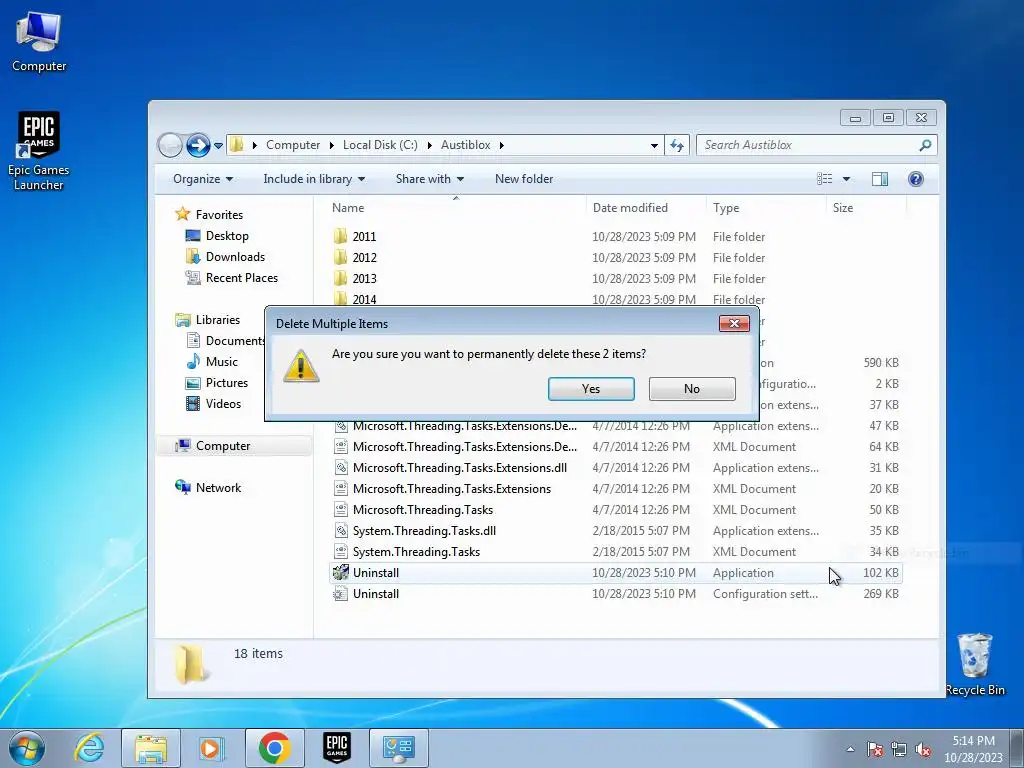1024x768 pixels.
Task: Cancel deletion with the No button
Action: [692, 389]
